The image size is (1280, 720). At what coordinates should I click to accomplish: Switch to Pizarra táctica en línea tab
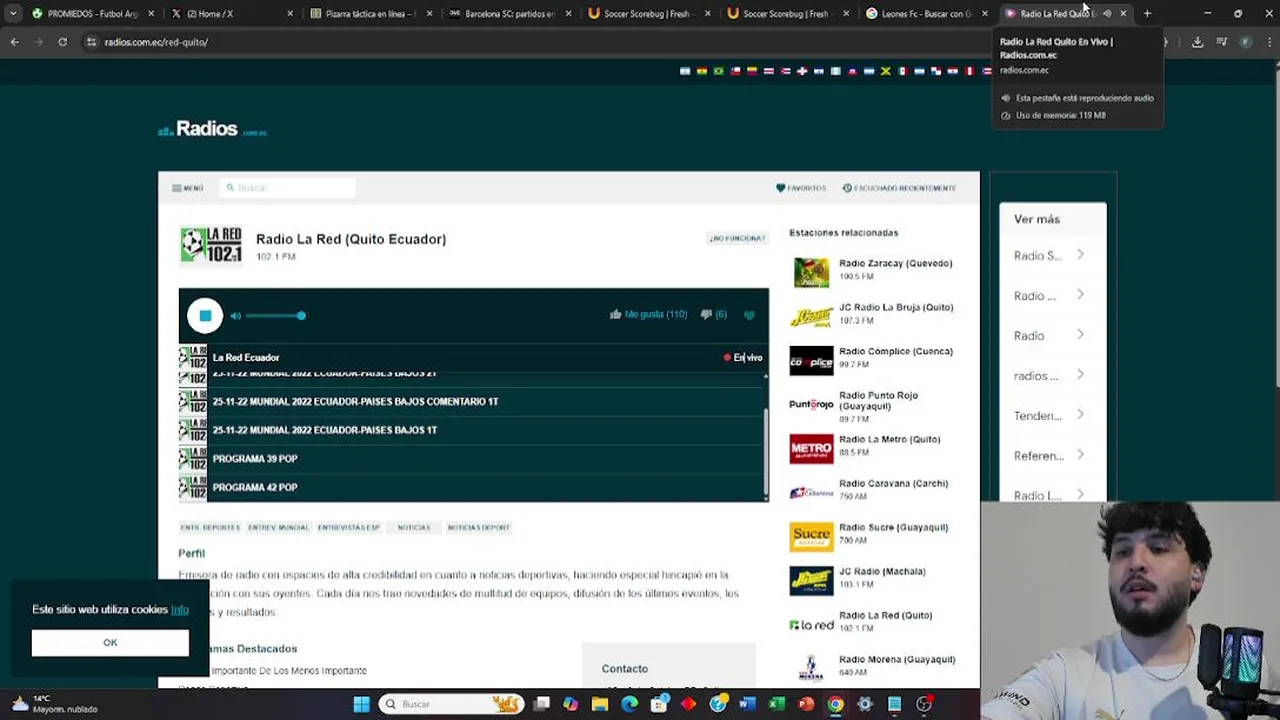tap(369, 14)
